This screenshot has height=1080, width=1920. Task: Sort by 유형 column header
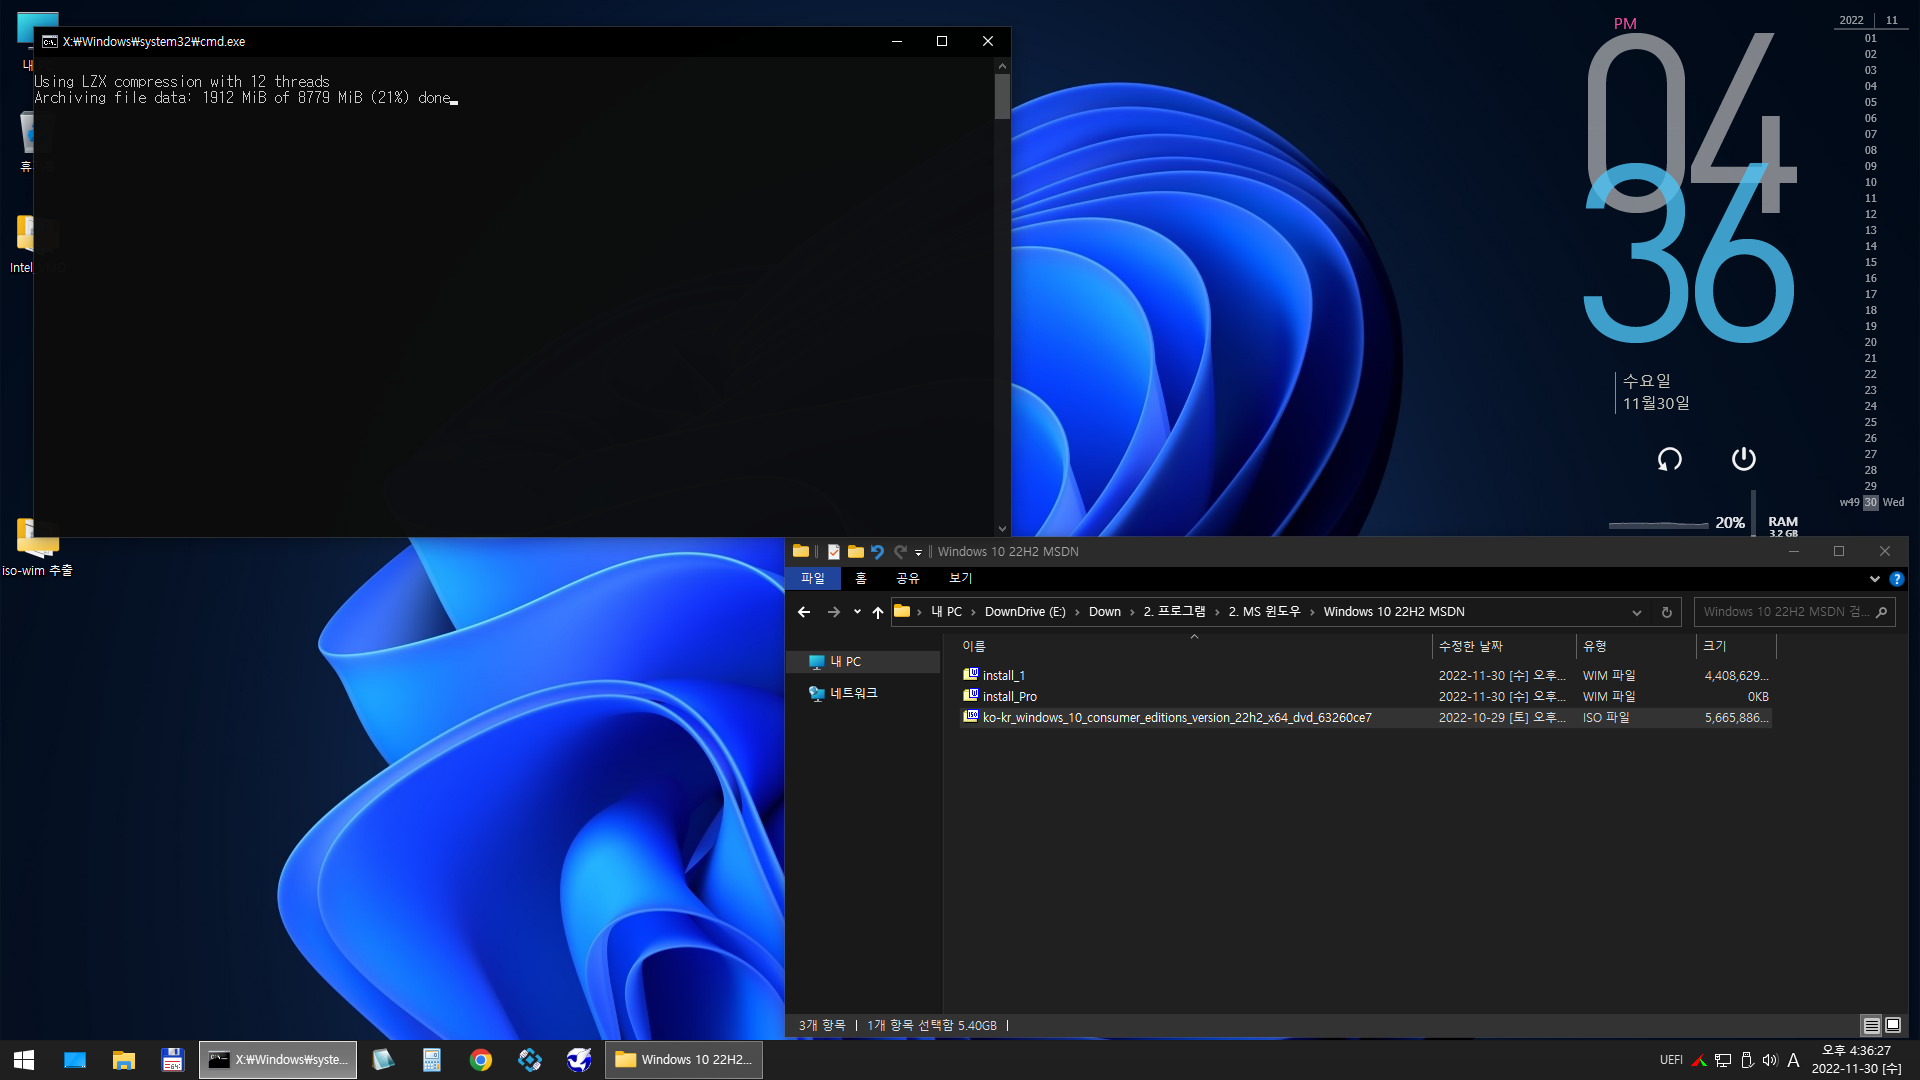1636,646
